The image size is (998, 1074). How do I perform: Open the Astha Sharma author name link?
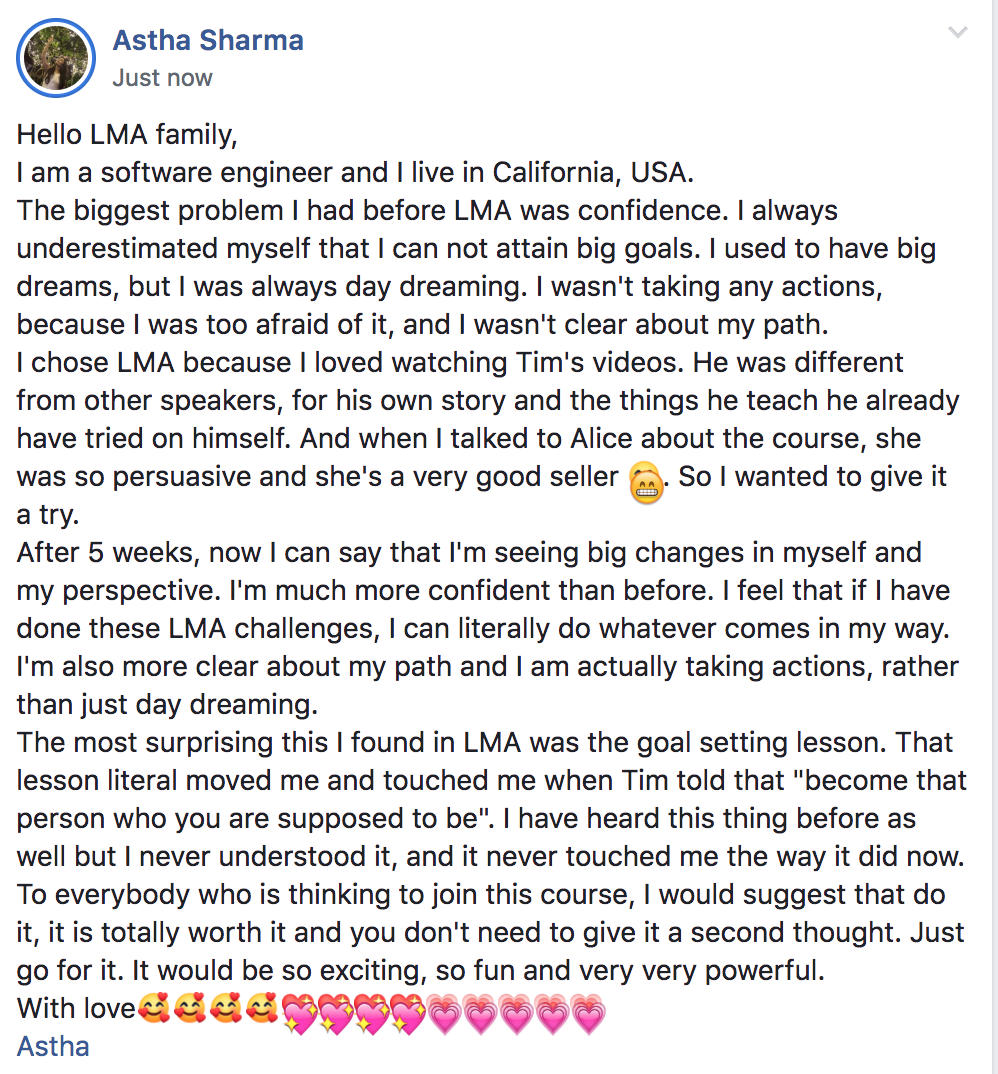point(208,40)
